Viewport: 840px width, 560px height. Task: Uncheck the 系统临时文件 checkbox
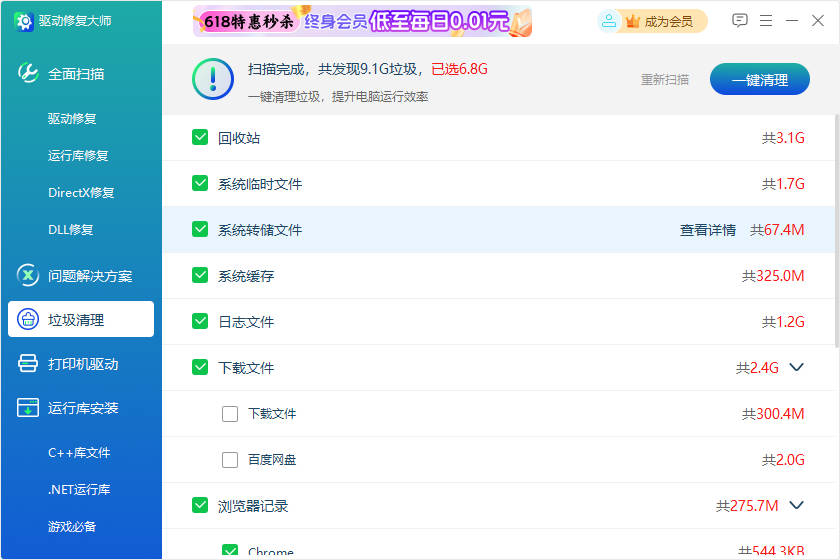pos(200,183)
